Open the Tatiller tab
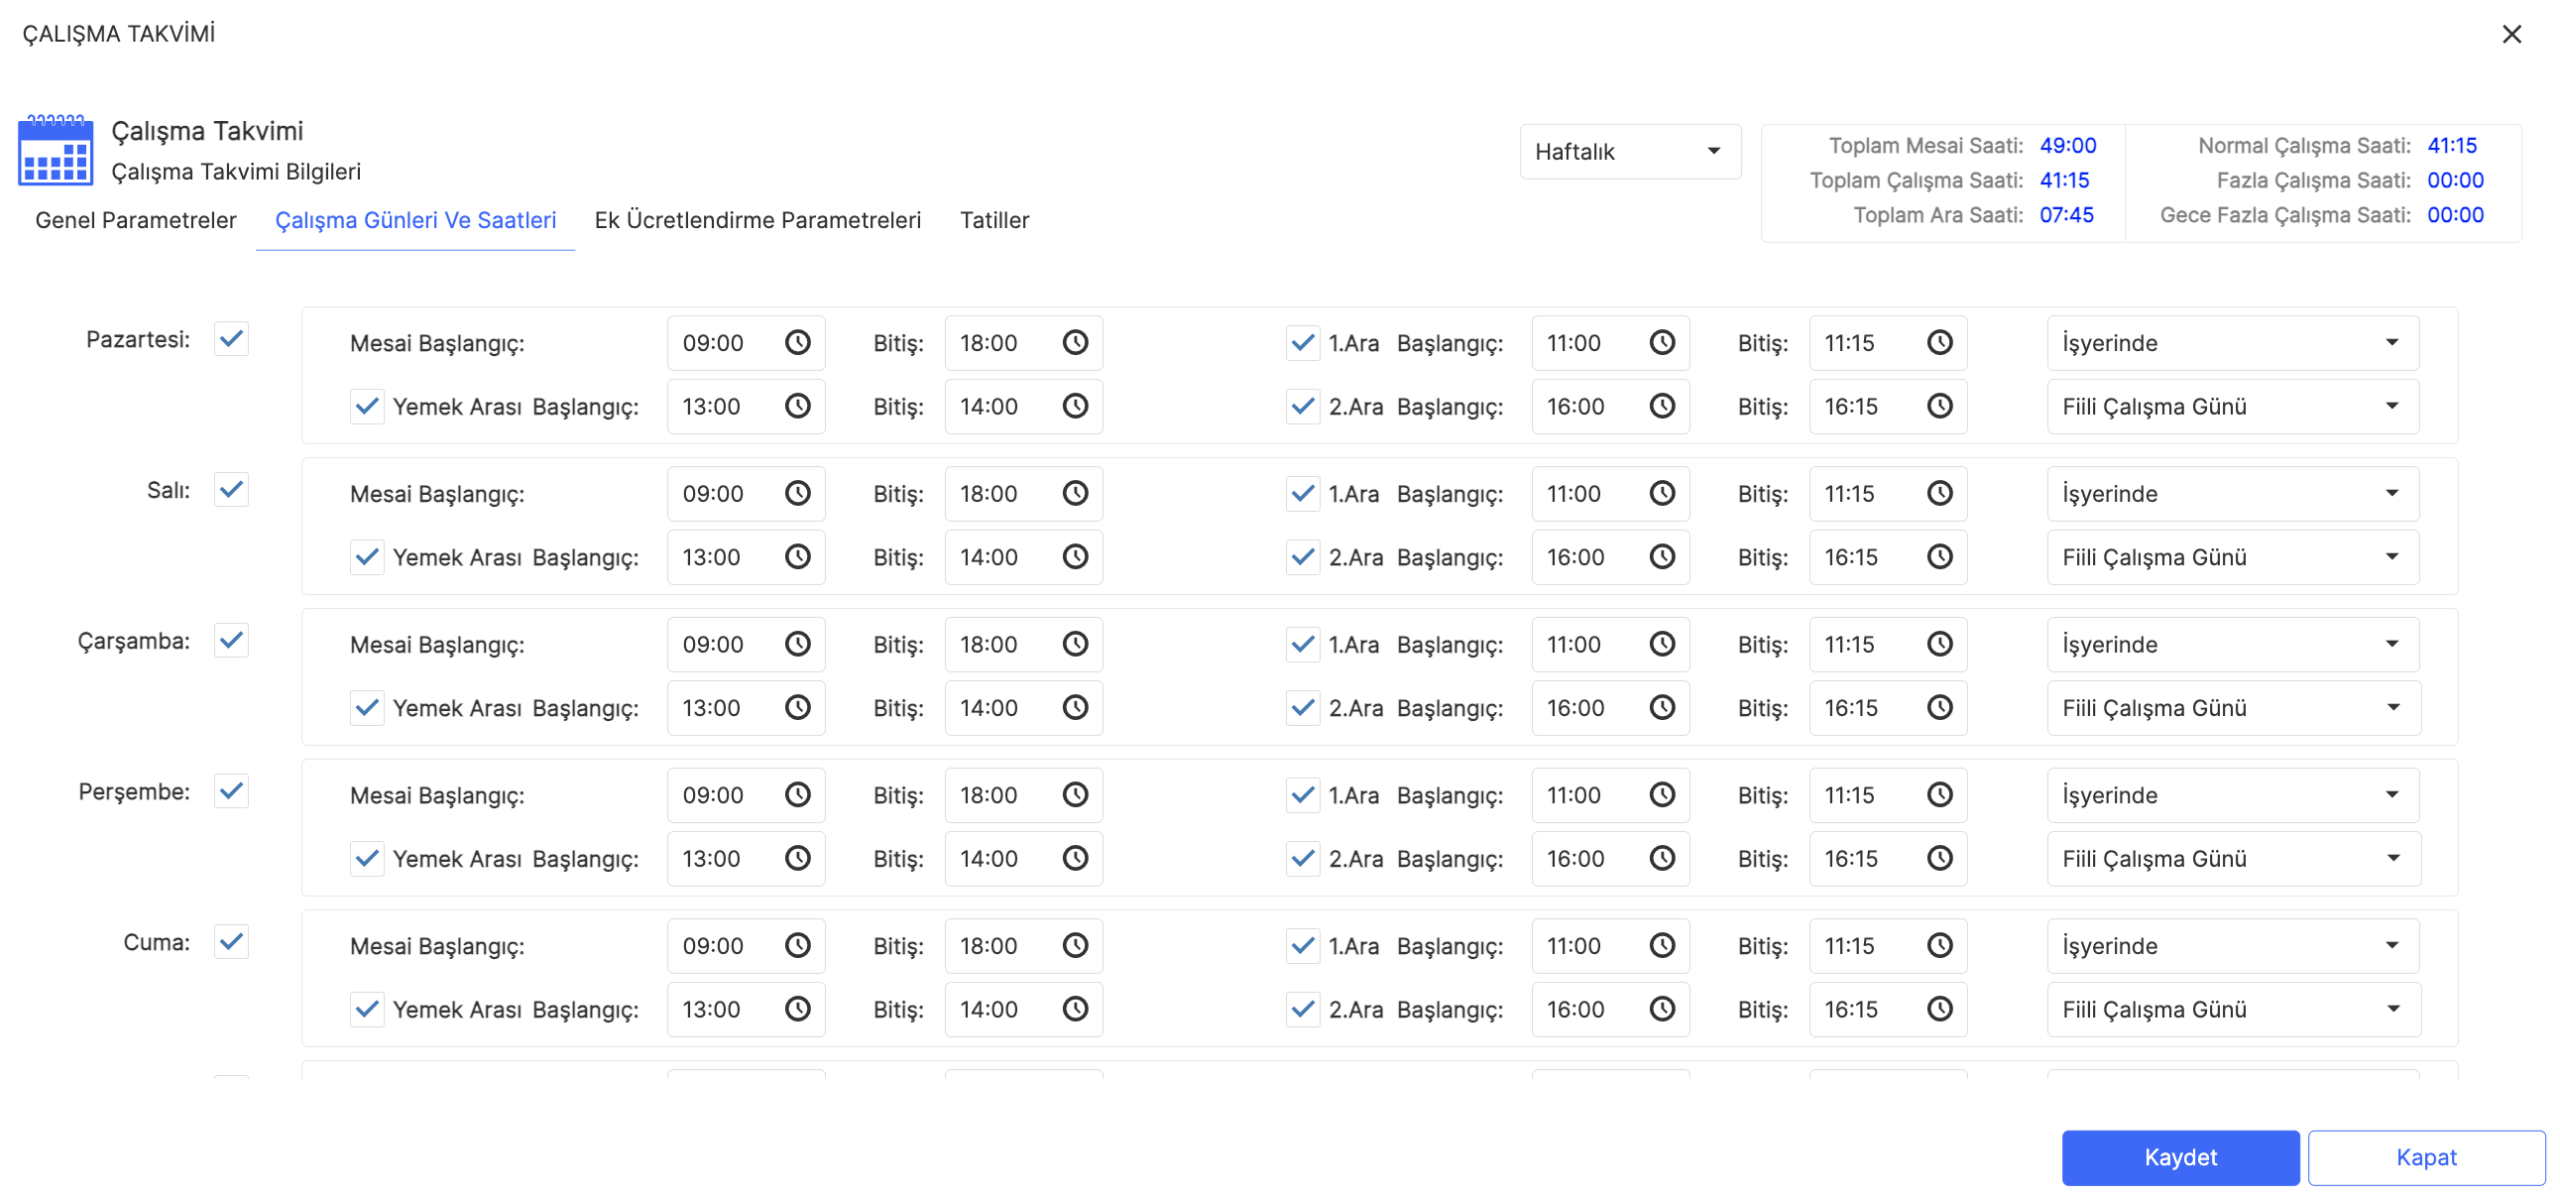This screenshot has height=1200, width=2560. (993, 220)
